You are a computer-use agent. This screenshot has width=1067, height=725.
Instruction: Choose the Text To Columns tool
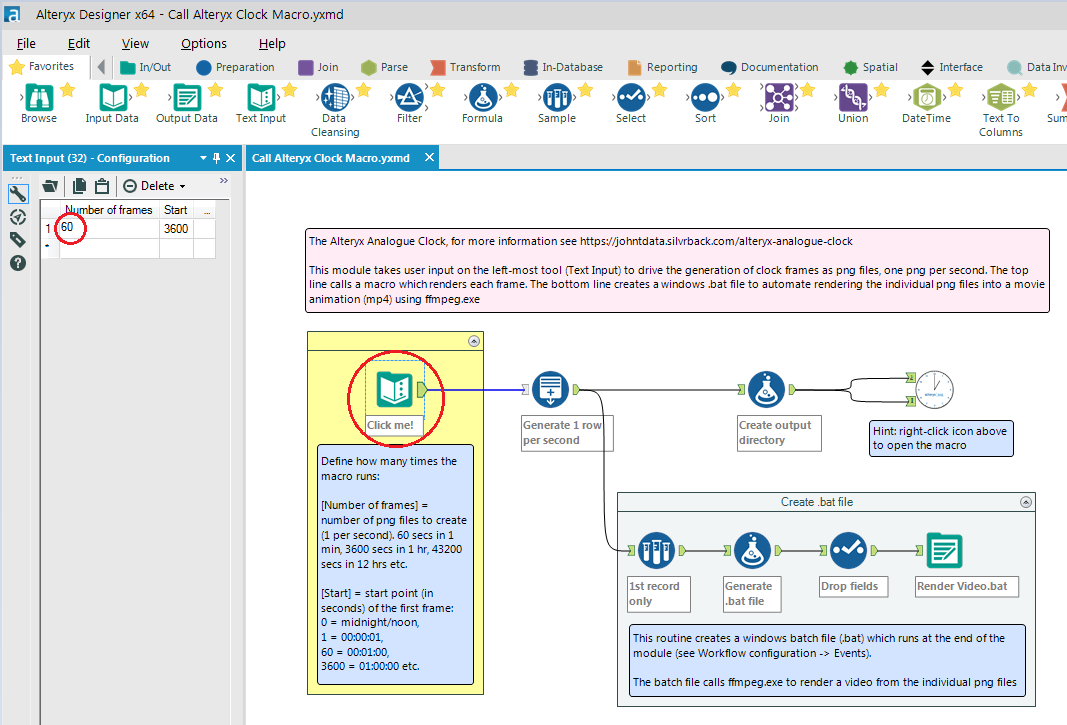[x=1001, y=97]
